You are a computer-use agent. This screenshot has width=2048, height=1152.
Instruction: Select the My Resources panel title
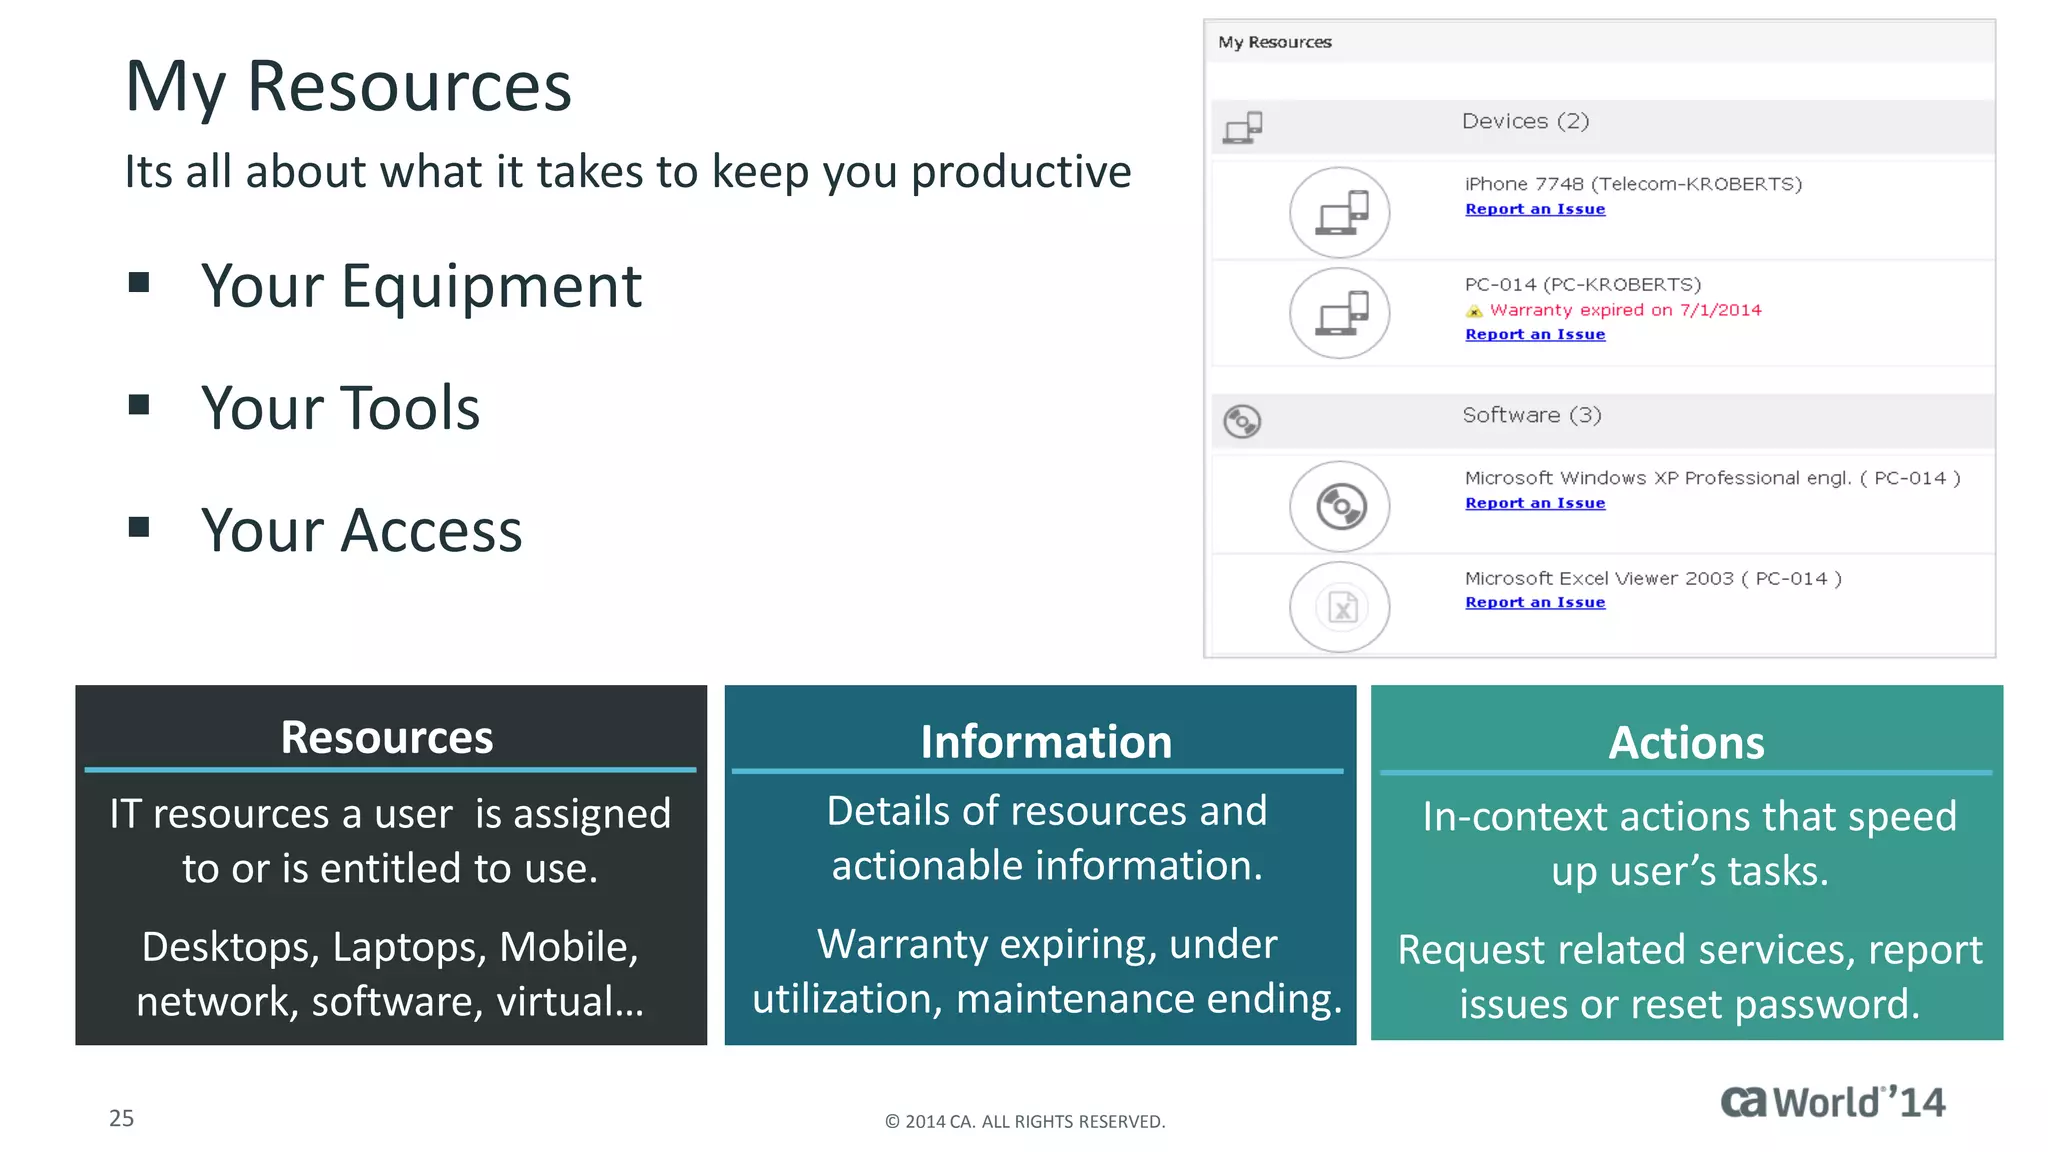[1274, 42]
